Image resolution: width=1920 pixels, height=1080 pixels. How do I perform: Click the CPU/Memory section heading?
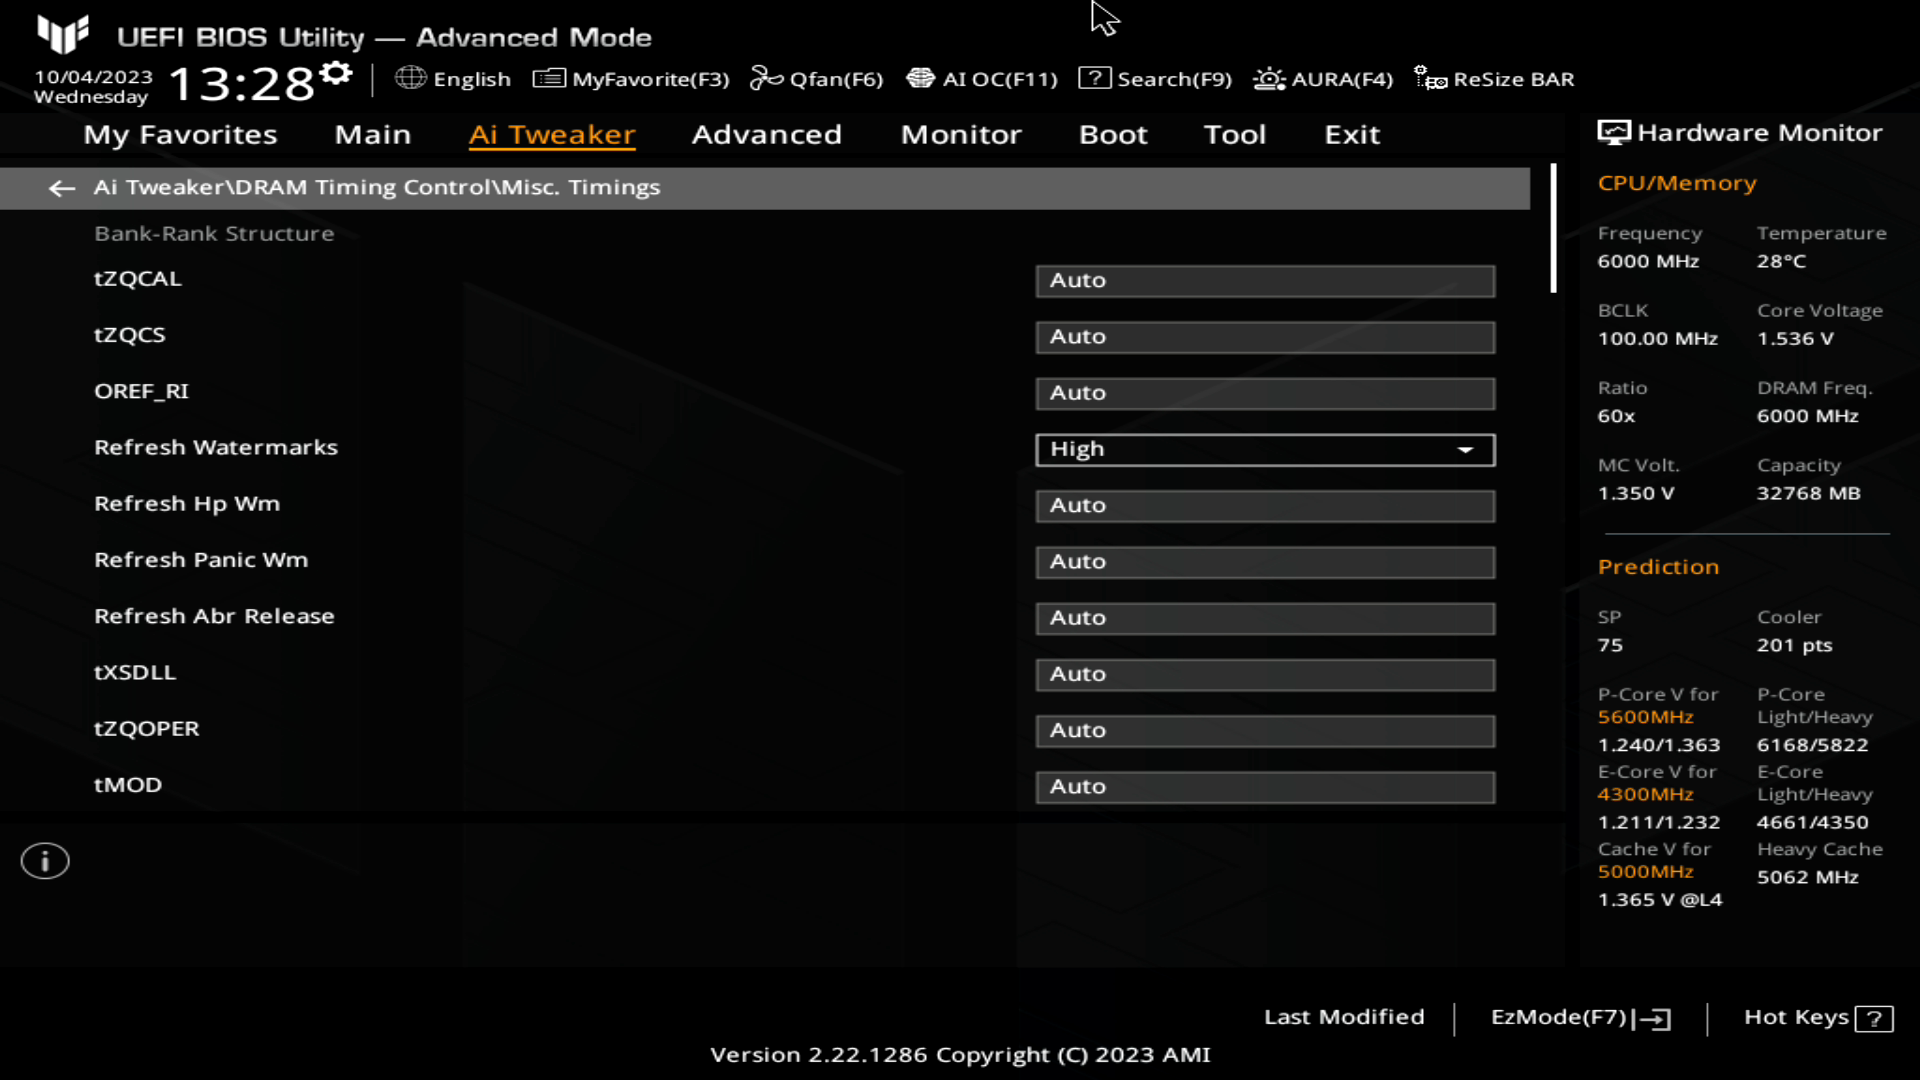(x=1677, y=184)
